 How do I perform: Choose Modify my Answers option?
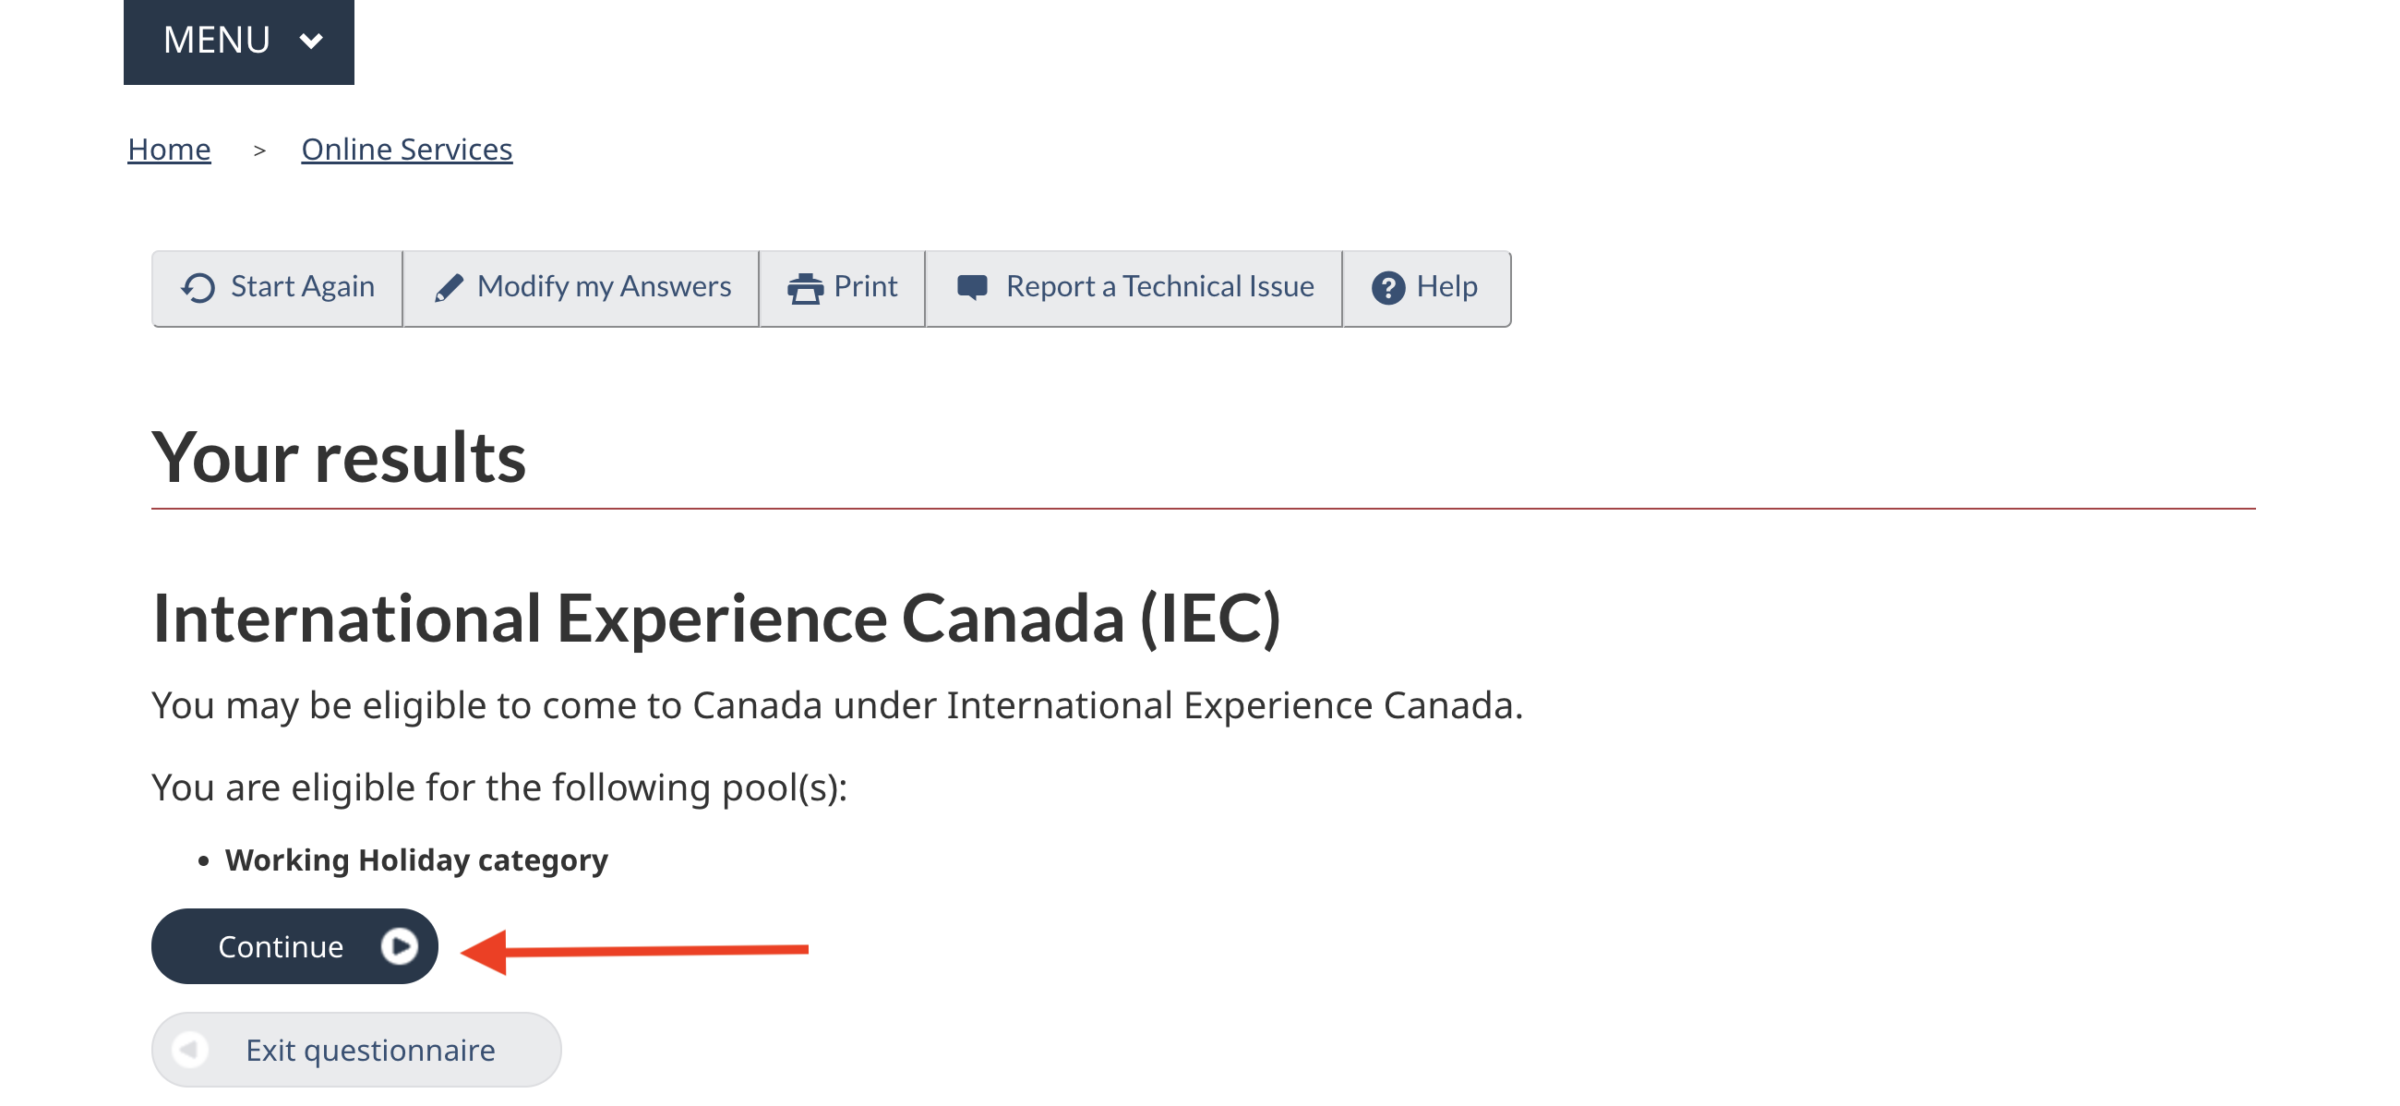coord(580,286)
